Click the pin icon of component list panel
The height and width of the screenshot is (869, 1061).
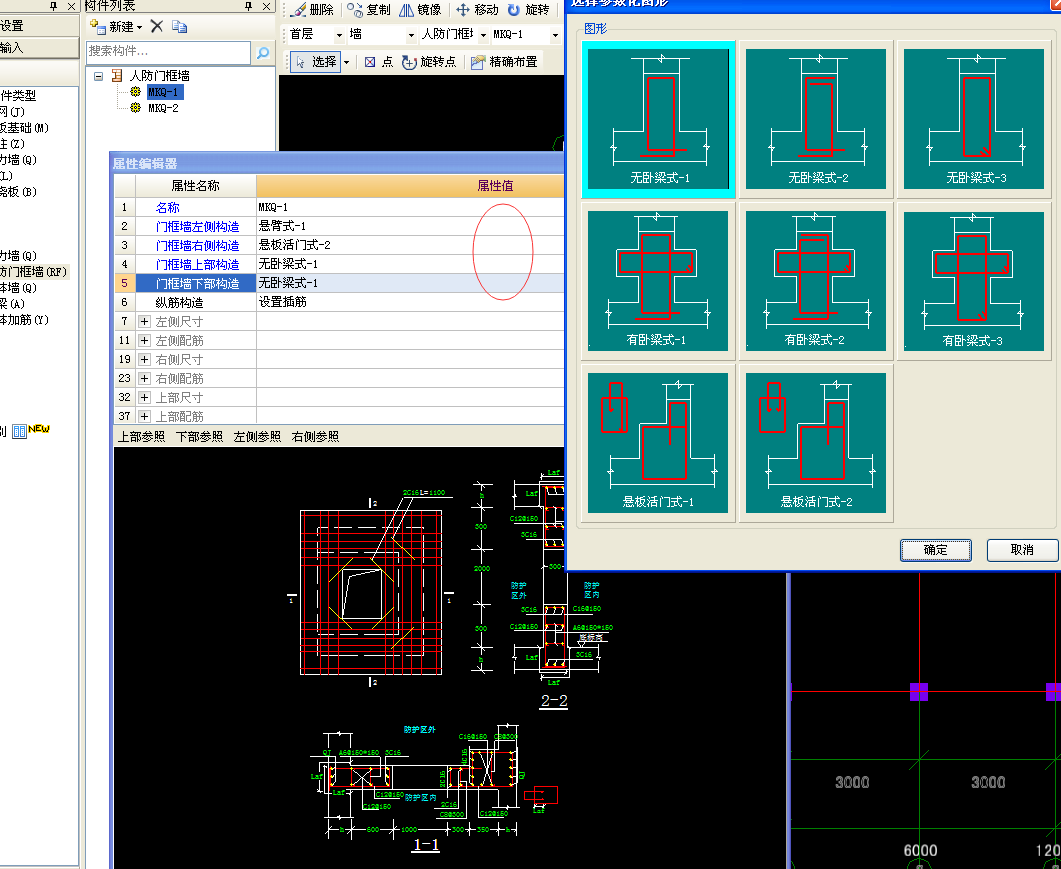248,6
